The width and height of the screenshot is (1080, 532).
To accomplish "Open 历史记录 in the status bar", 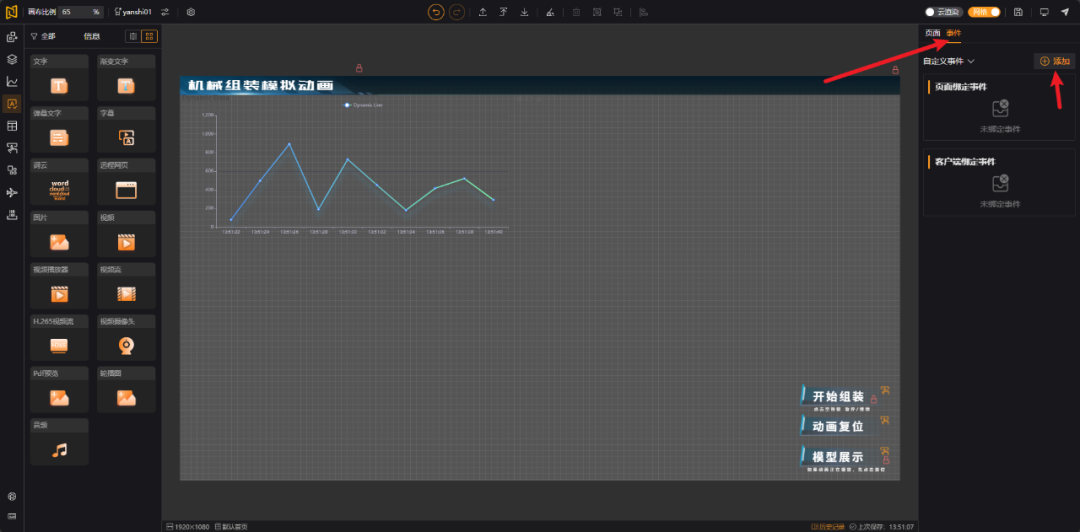I will [829, 526].
